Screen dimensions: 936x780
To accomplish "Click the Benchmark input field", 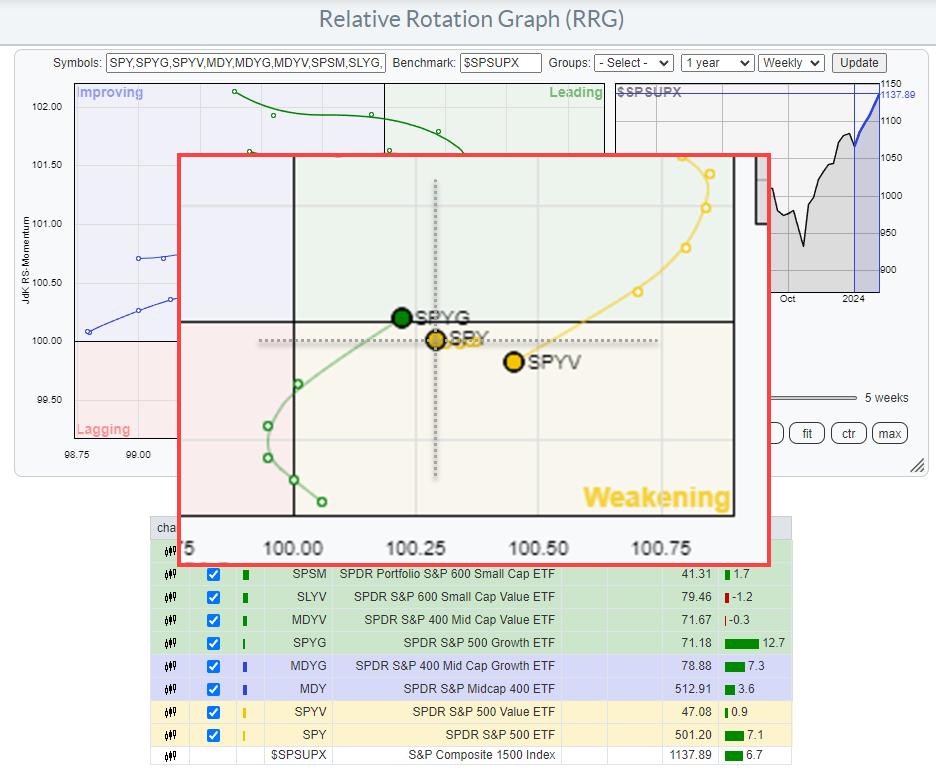I will tap(501, 62).
